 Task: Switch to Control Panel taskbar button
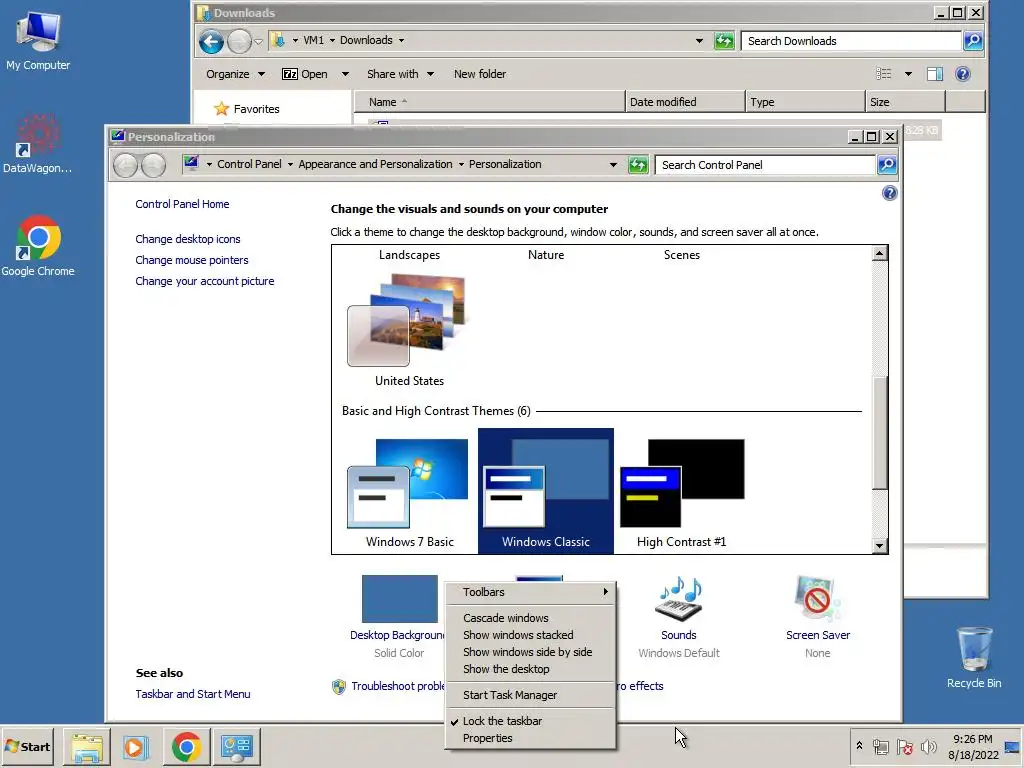tap(236, 747)
